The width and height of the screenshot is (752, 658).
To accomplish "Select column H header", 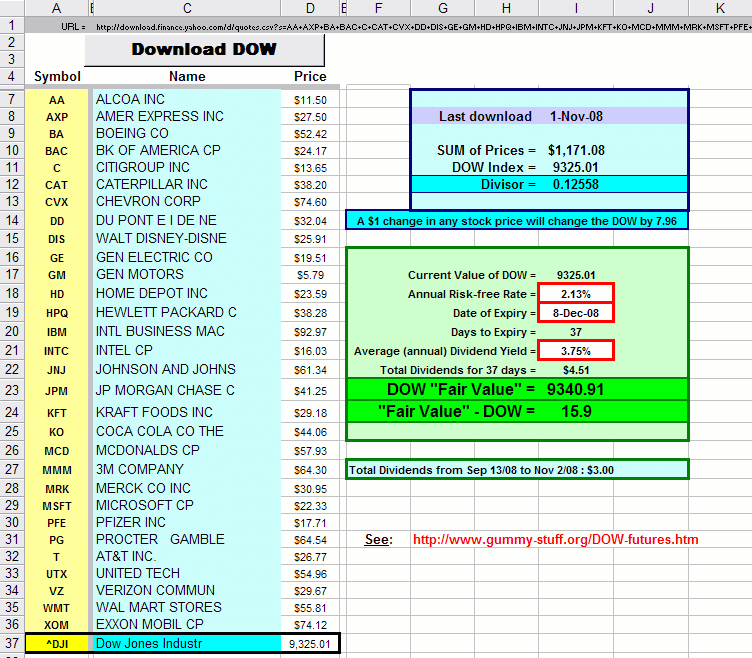I will tap(506, 8).
